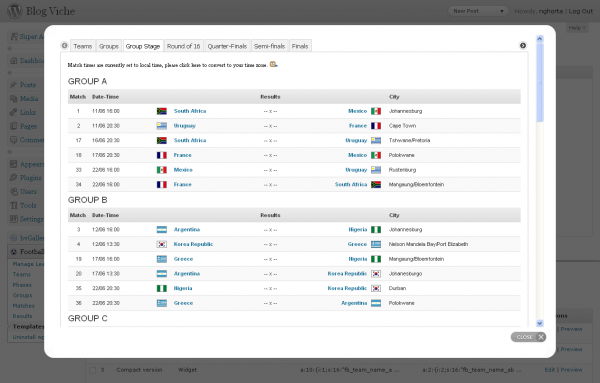Viewport: 600px width, 383px height.
Task: Click Nigeria flag in match 19 row
Action: (376, 259)
